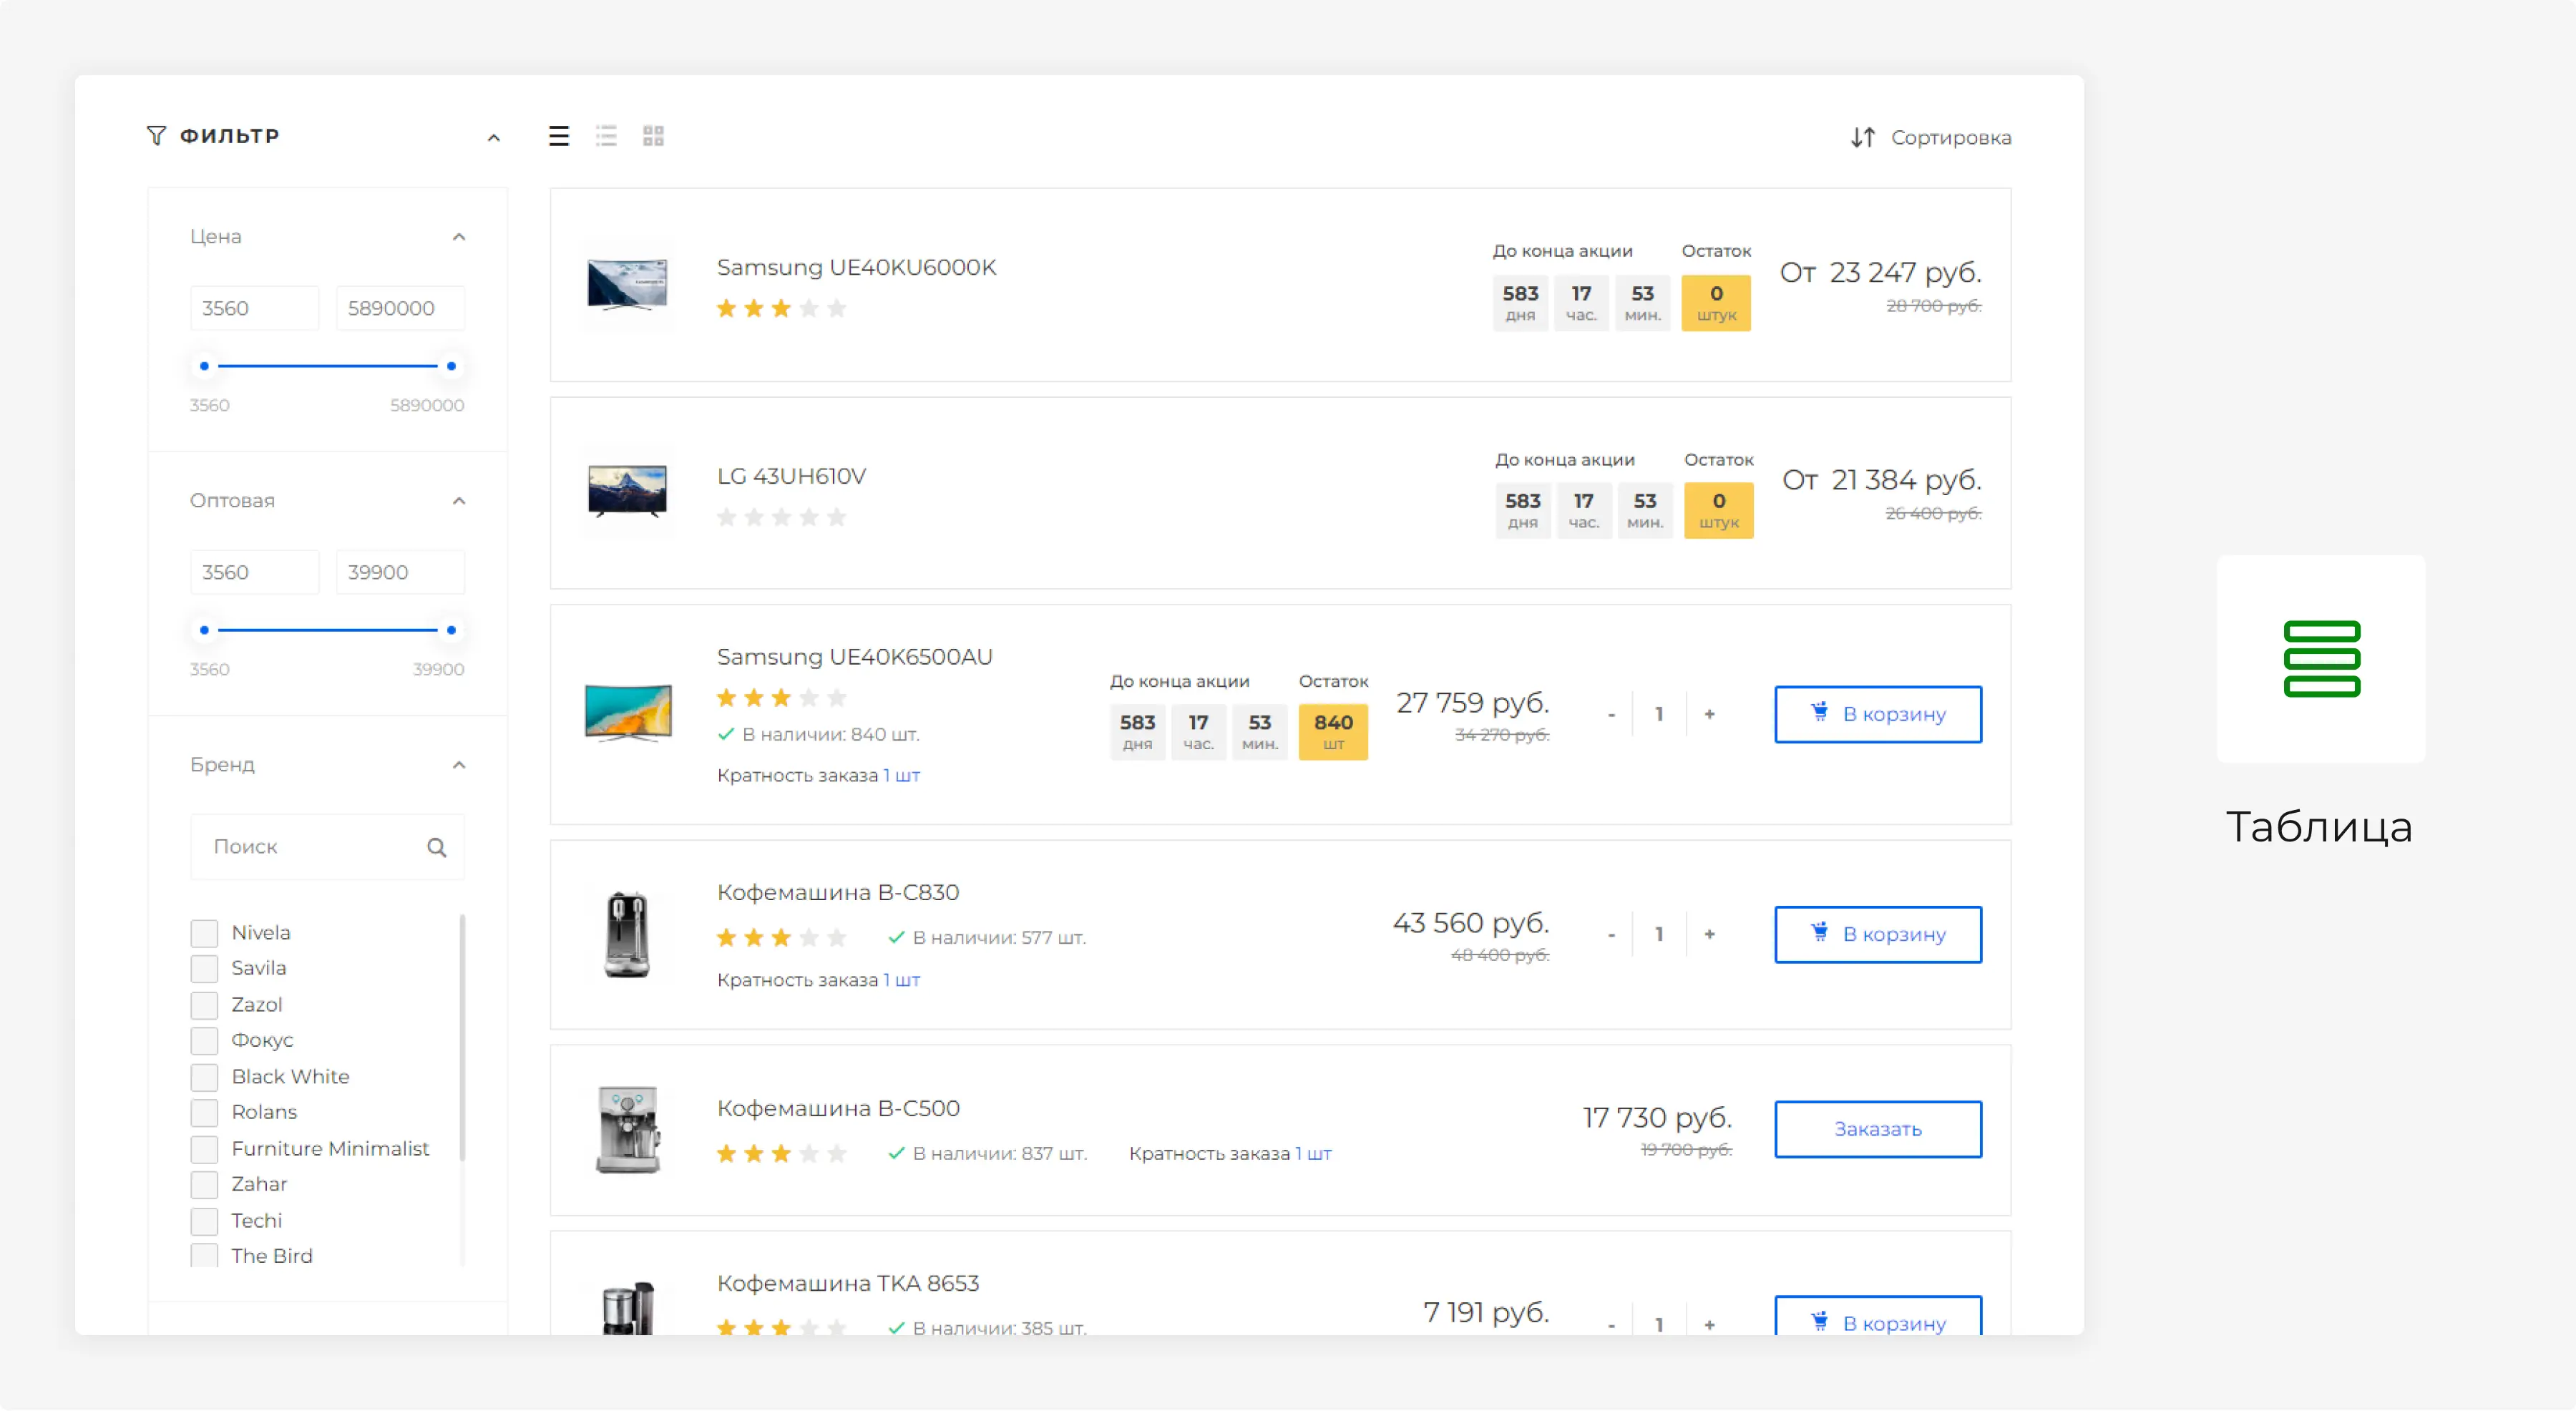Switch to the grid tiles view icon
Screen dimensions: 2576x1411
[653, 136]
